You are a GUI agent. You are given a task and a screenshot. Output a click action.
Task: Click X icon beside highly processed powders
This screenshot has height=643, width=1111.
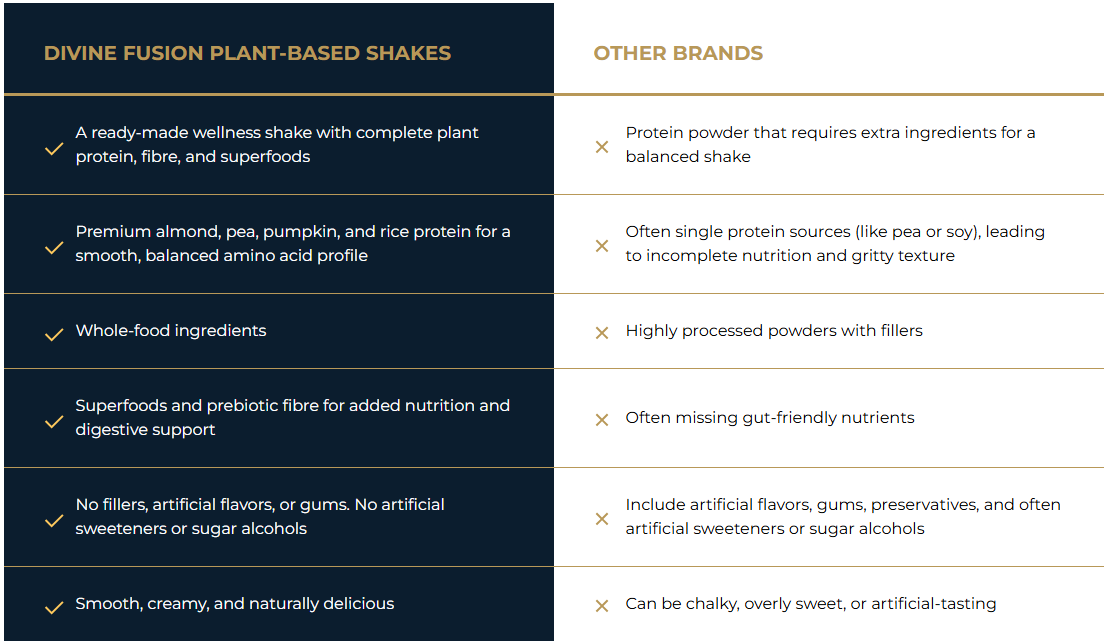[602, 333]
